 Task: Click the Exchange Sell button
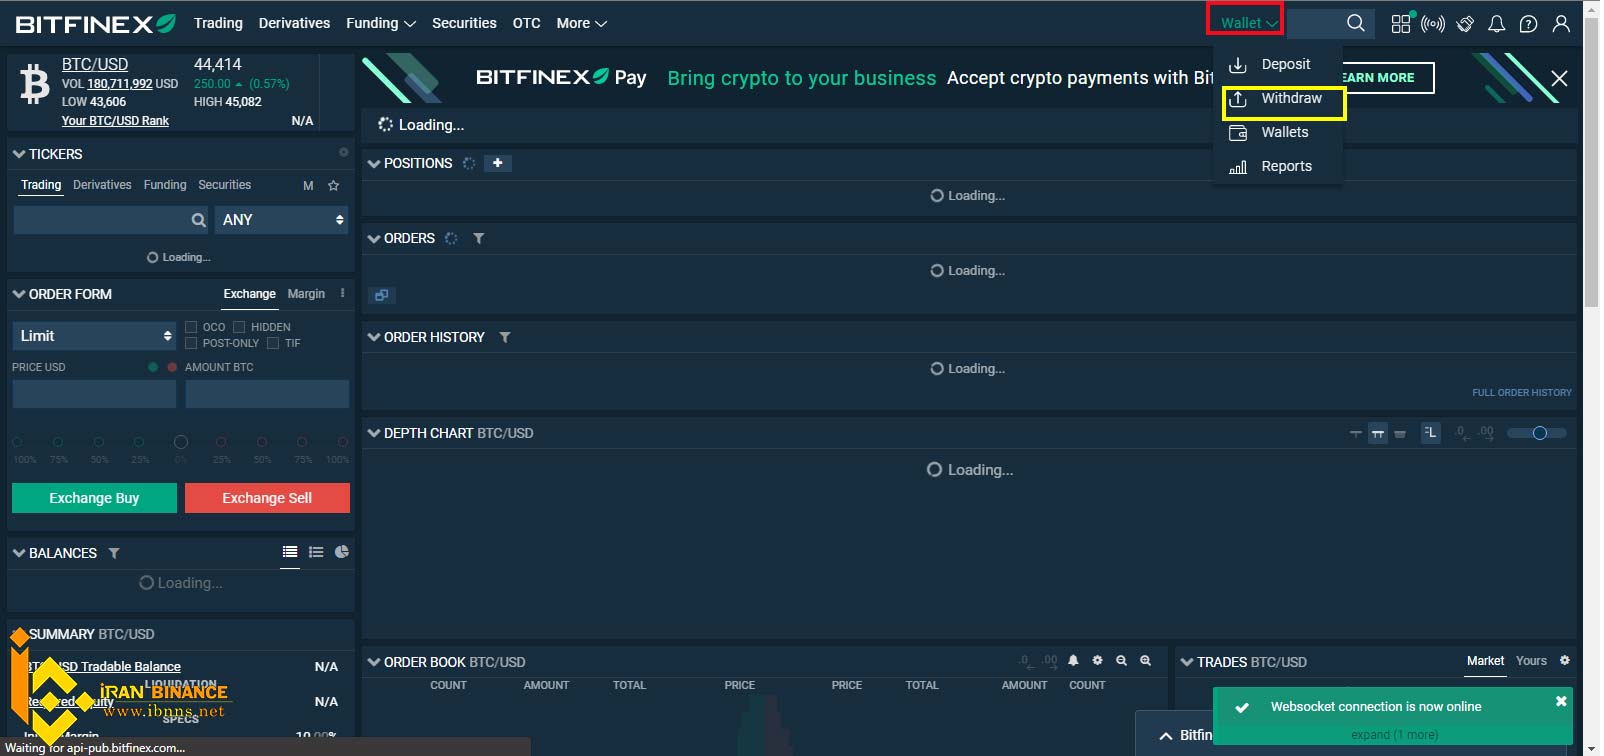(267, 498)
